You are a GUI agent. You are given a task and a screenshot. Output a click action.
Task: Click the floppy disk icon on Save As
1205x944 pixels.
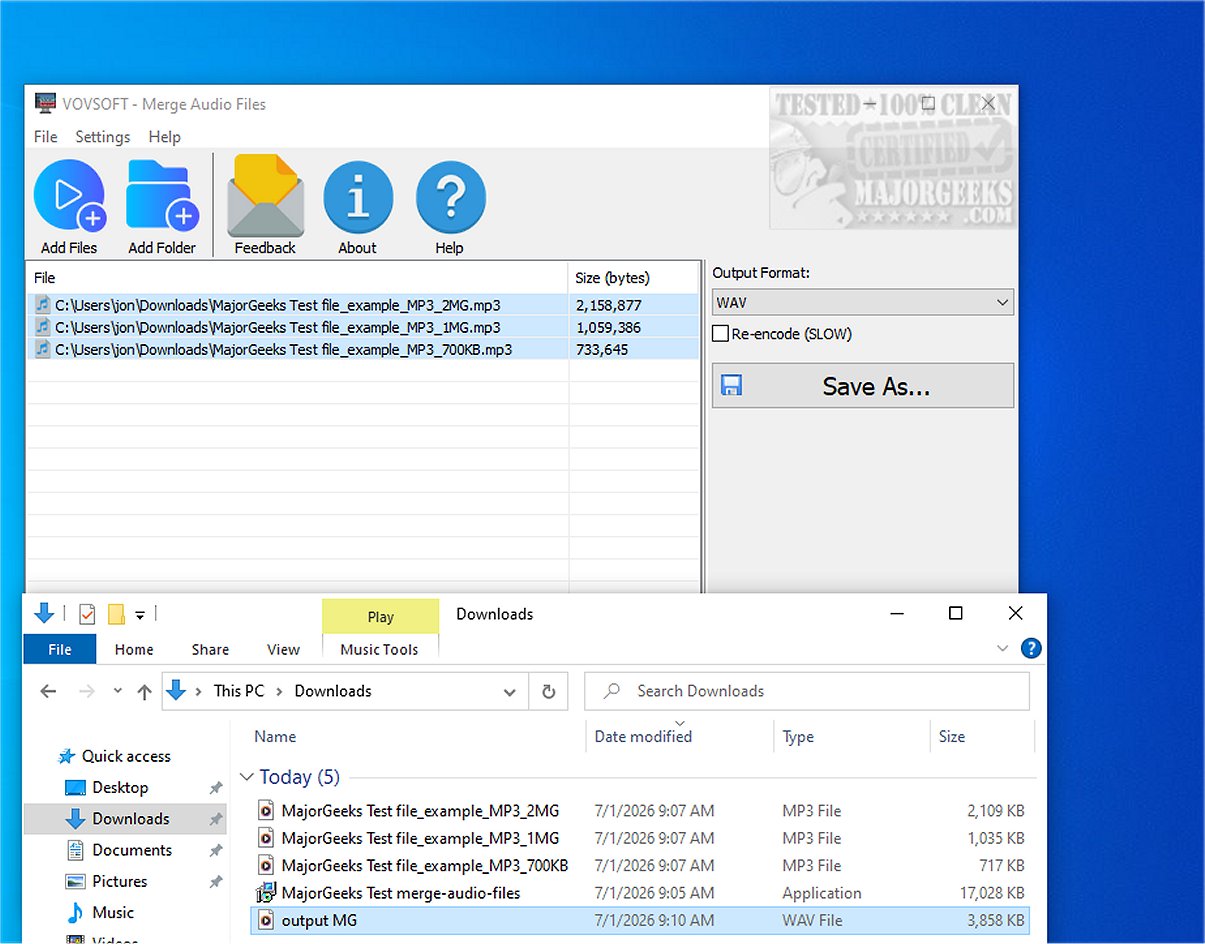point(731,385)
